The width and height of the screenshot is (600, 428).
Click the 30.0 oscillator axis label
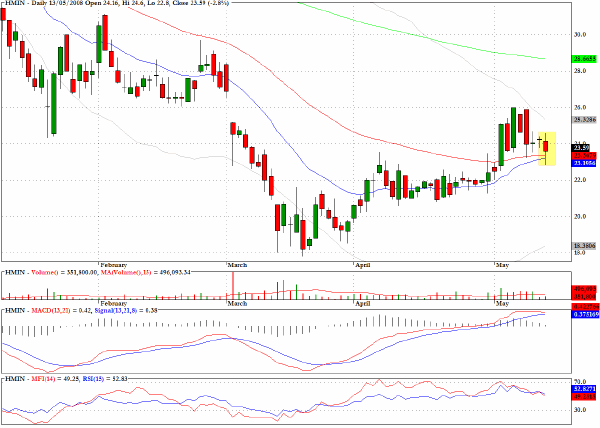pyautogui.click(x=580, y=410)
